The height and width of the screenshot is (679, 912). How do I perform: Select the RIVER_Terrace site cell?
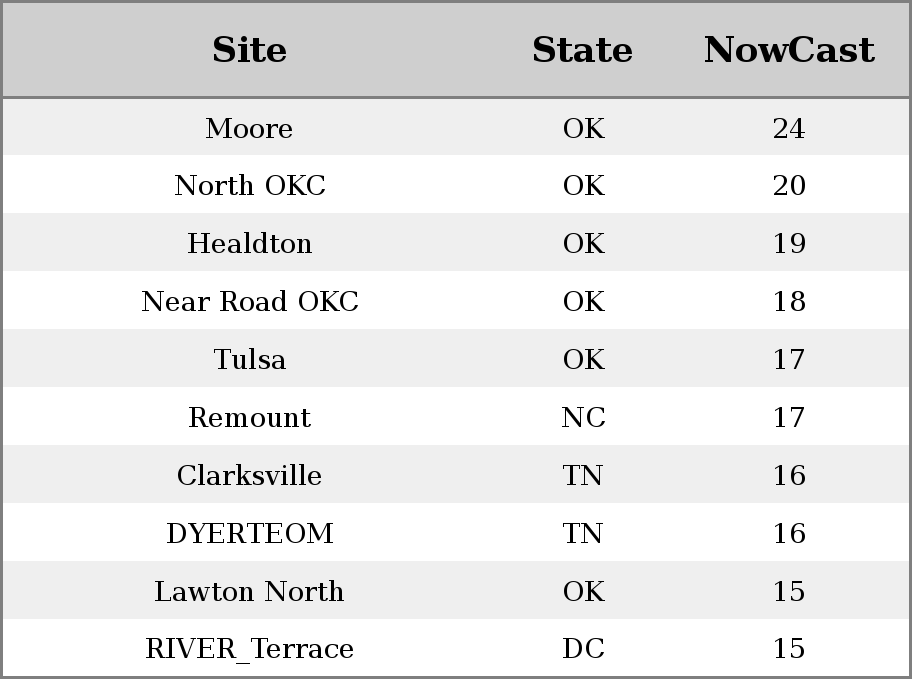click(249, 649)
